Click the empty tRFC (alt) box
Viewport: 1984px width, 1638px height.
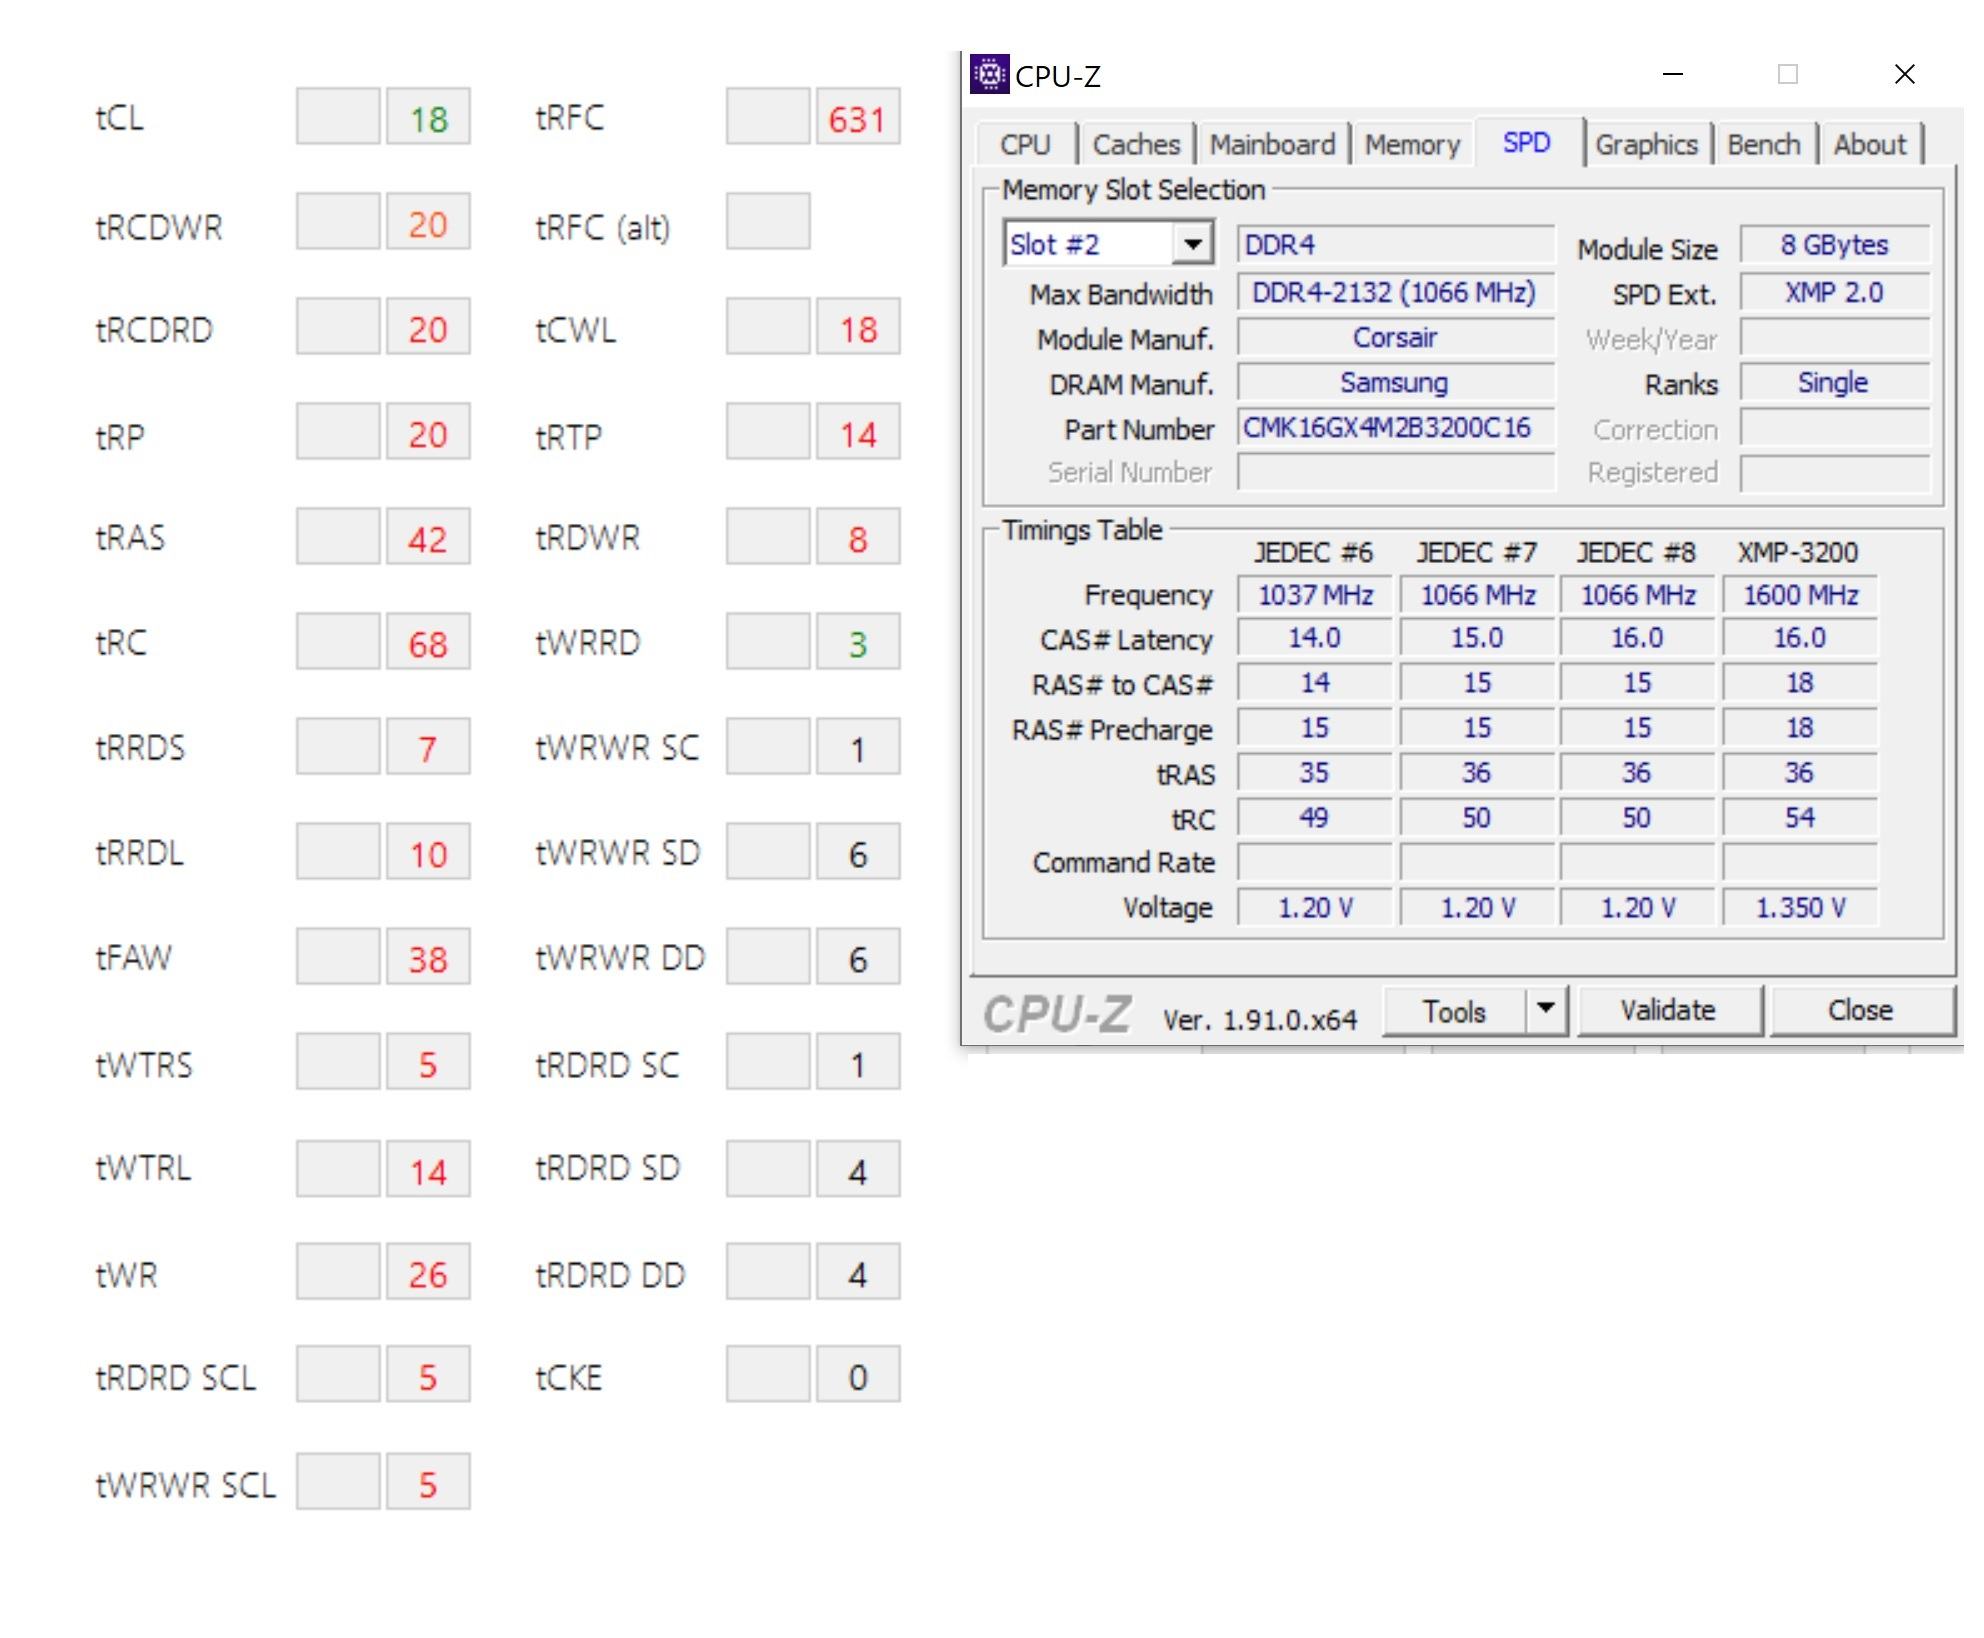tap(768, 221)
